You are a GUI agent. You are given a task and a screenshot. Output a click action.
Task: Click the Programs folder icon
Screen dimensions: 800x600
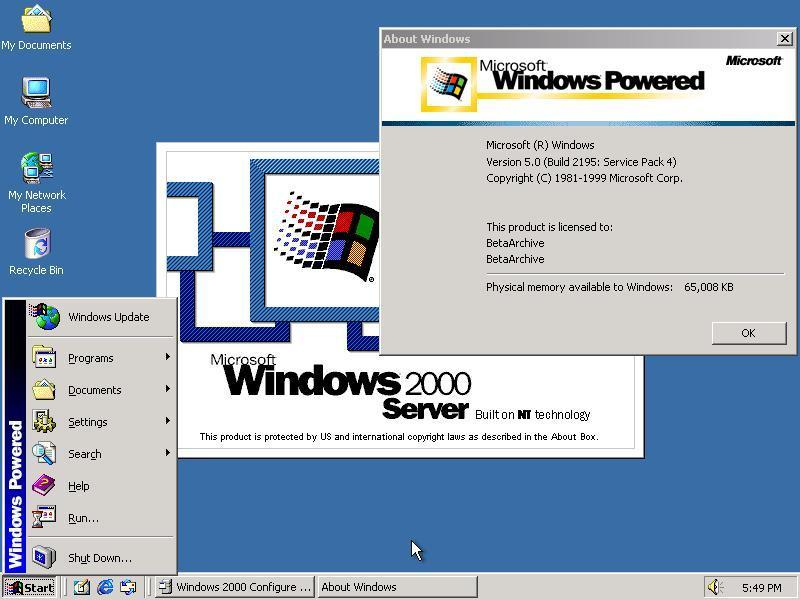44,357
